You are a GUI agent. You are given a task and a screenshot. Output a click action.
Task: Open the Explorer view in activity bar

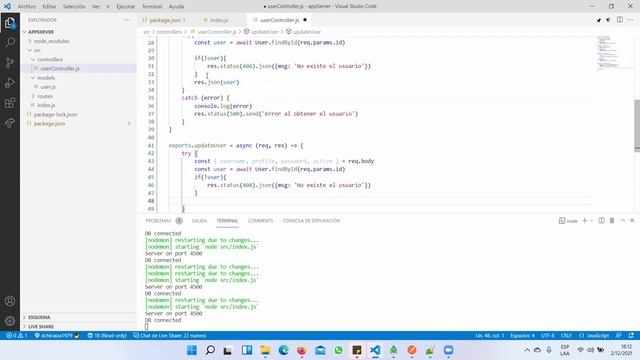10,23
